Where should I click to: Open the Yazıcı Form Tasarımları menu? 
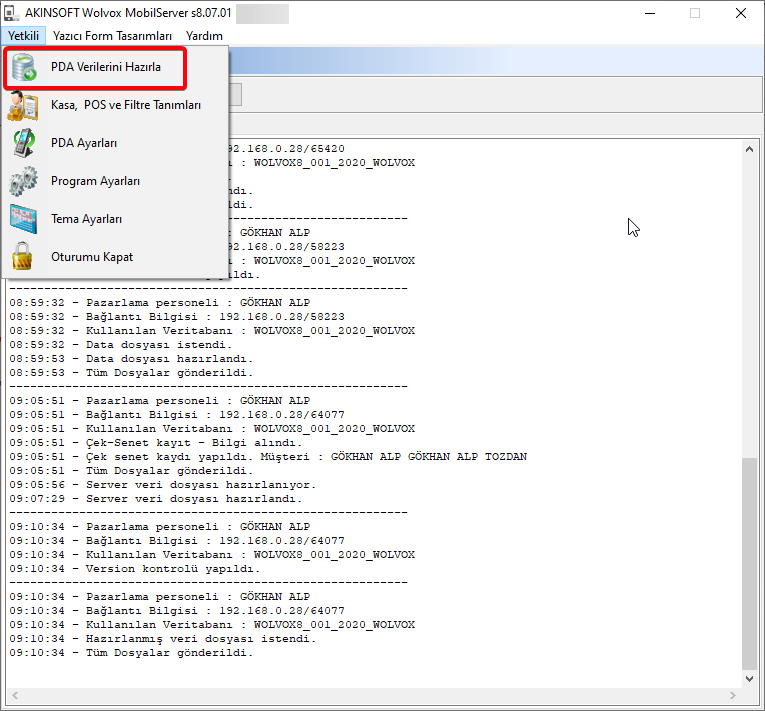112,36
